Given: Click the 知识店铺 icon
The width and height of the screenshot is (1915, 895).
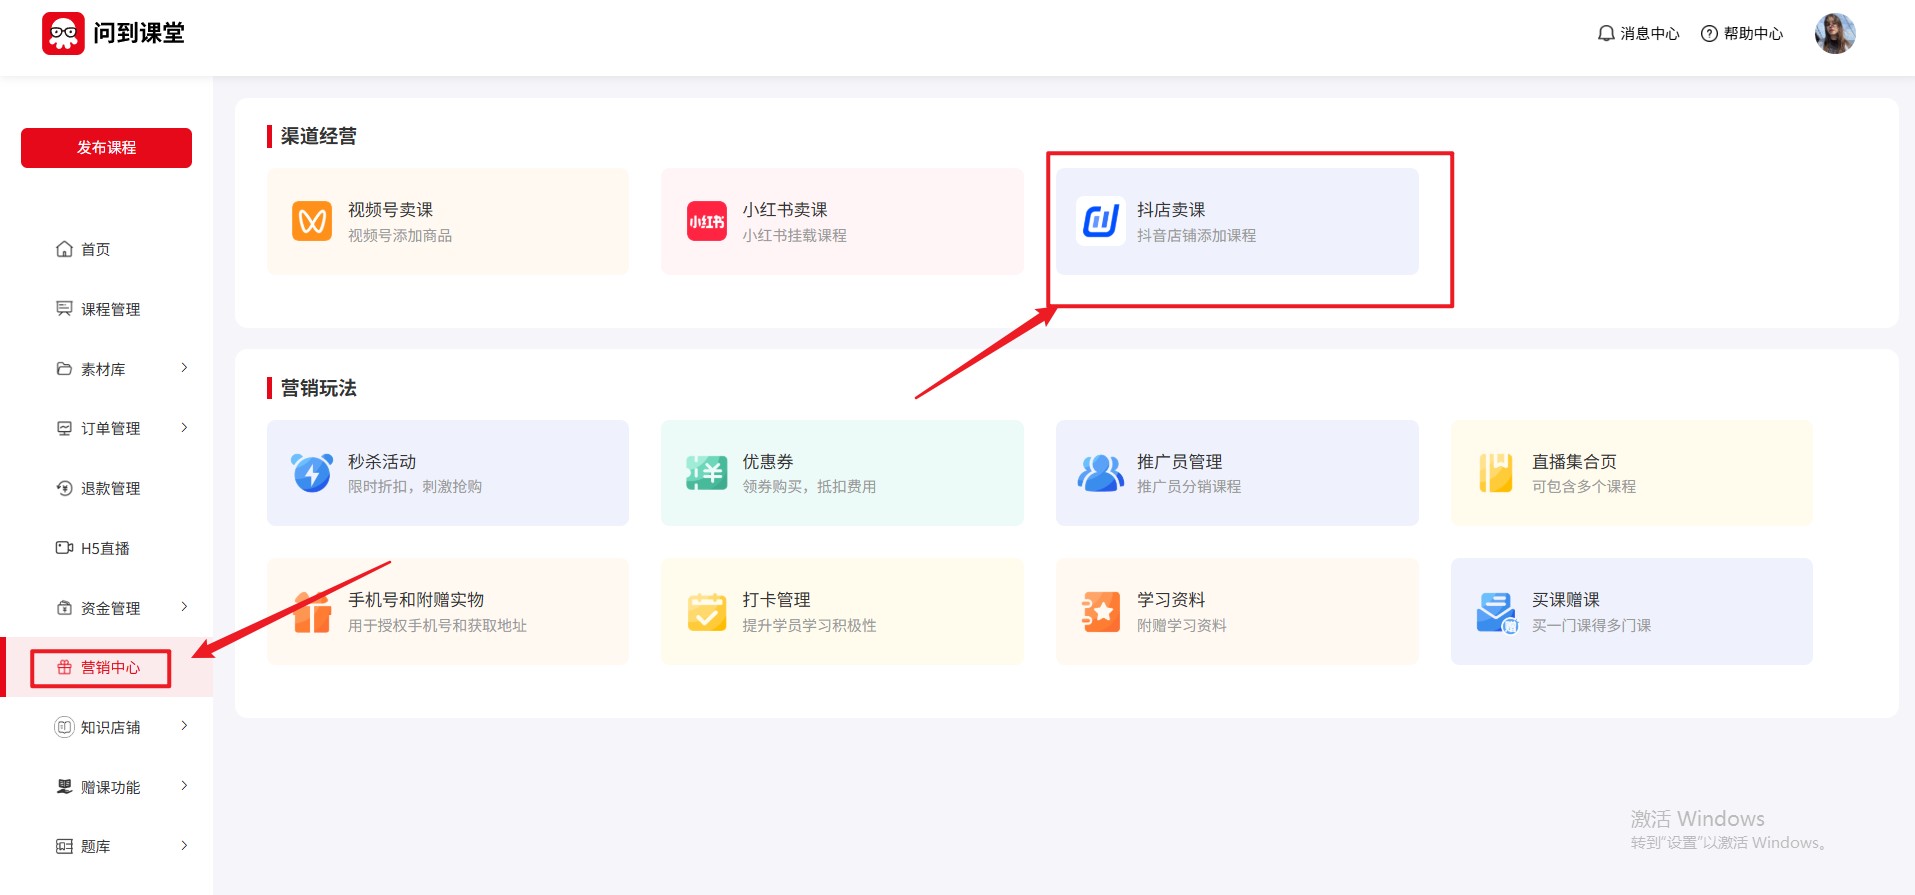Looking at the screenshot, I should pos(64,727).
